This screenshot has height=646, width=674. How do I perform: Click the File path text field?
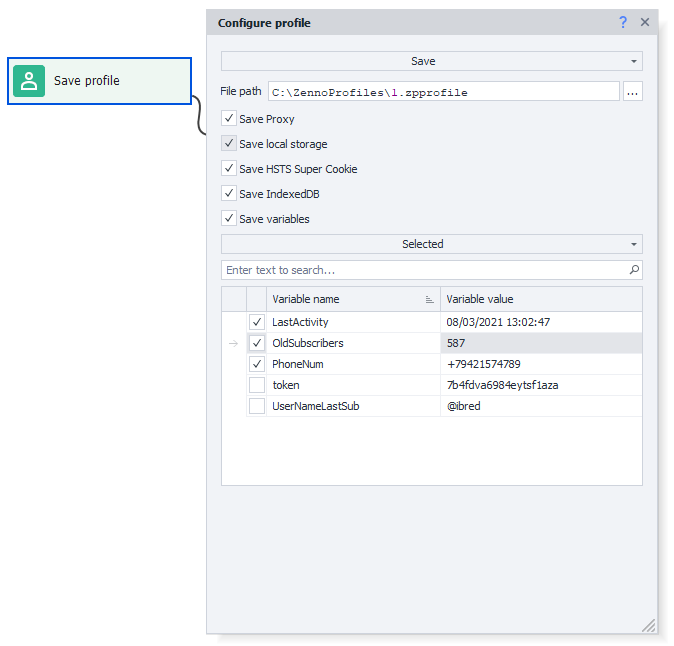point(443,92)
